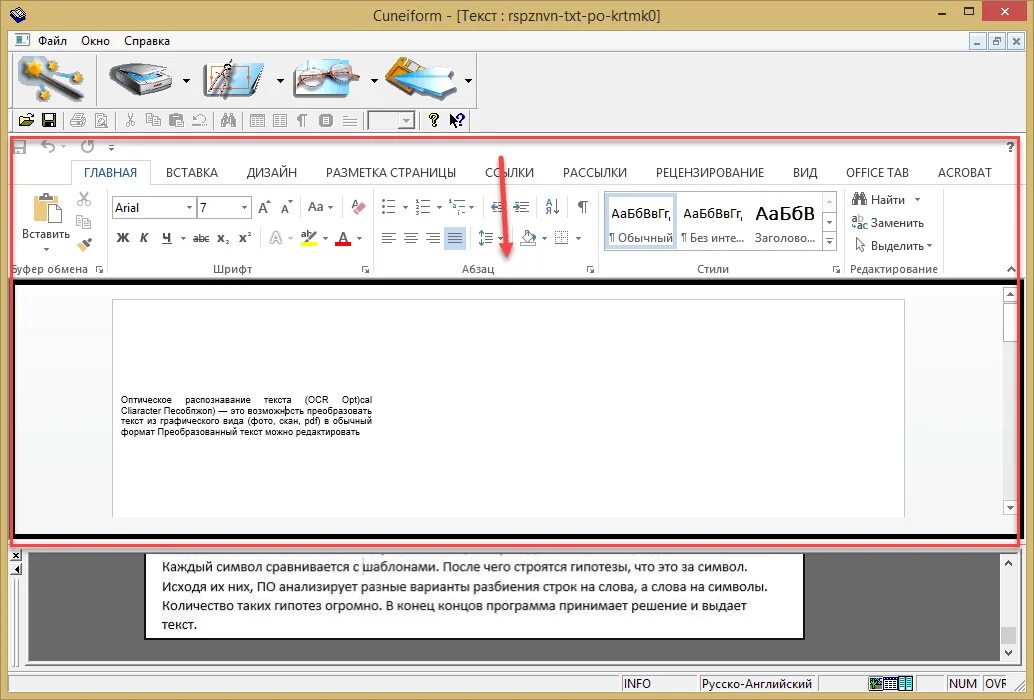Toggle italic К formatting
The image size is (1034, 700).
pos(144,238)
